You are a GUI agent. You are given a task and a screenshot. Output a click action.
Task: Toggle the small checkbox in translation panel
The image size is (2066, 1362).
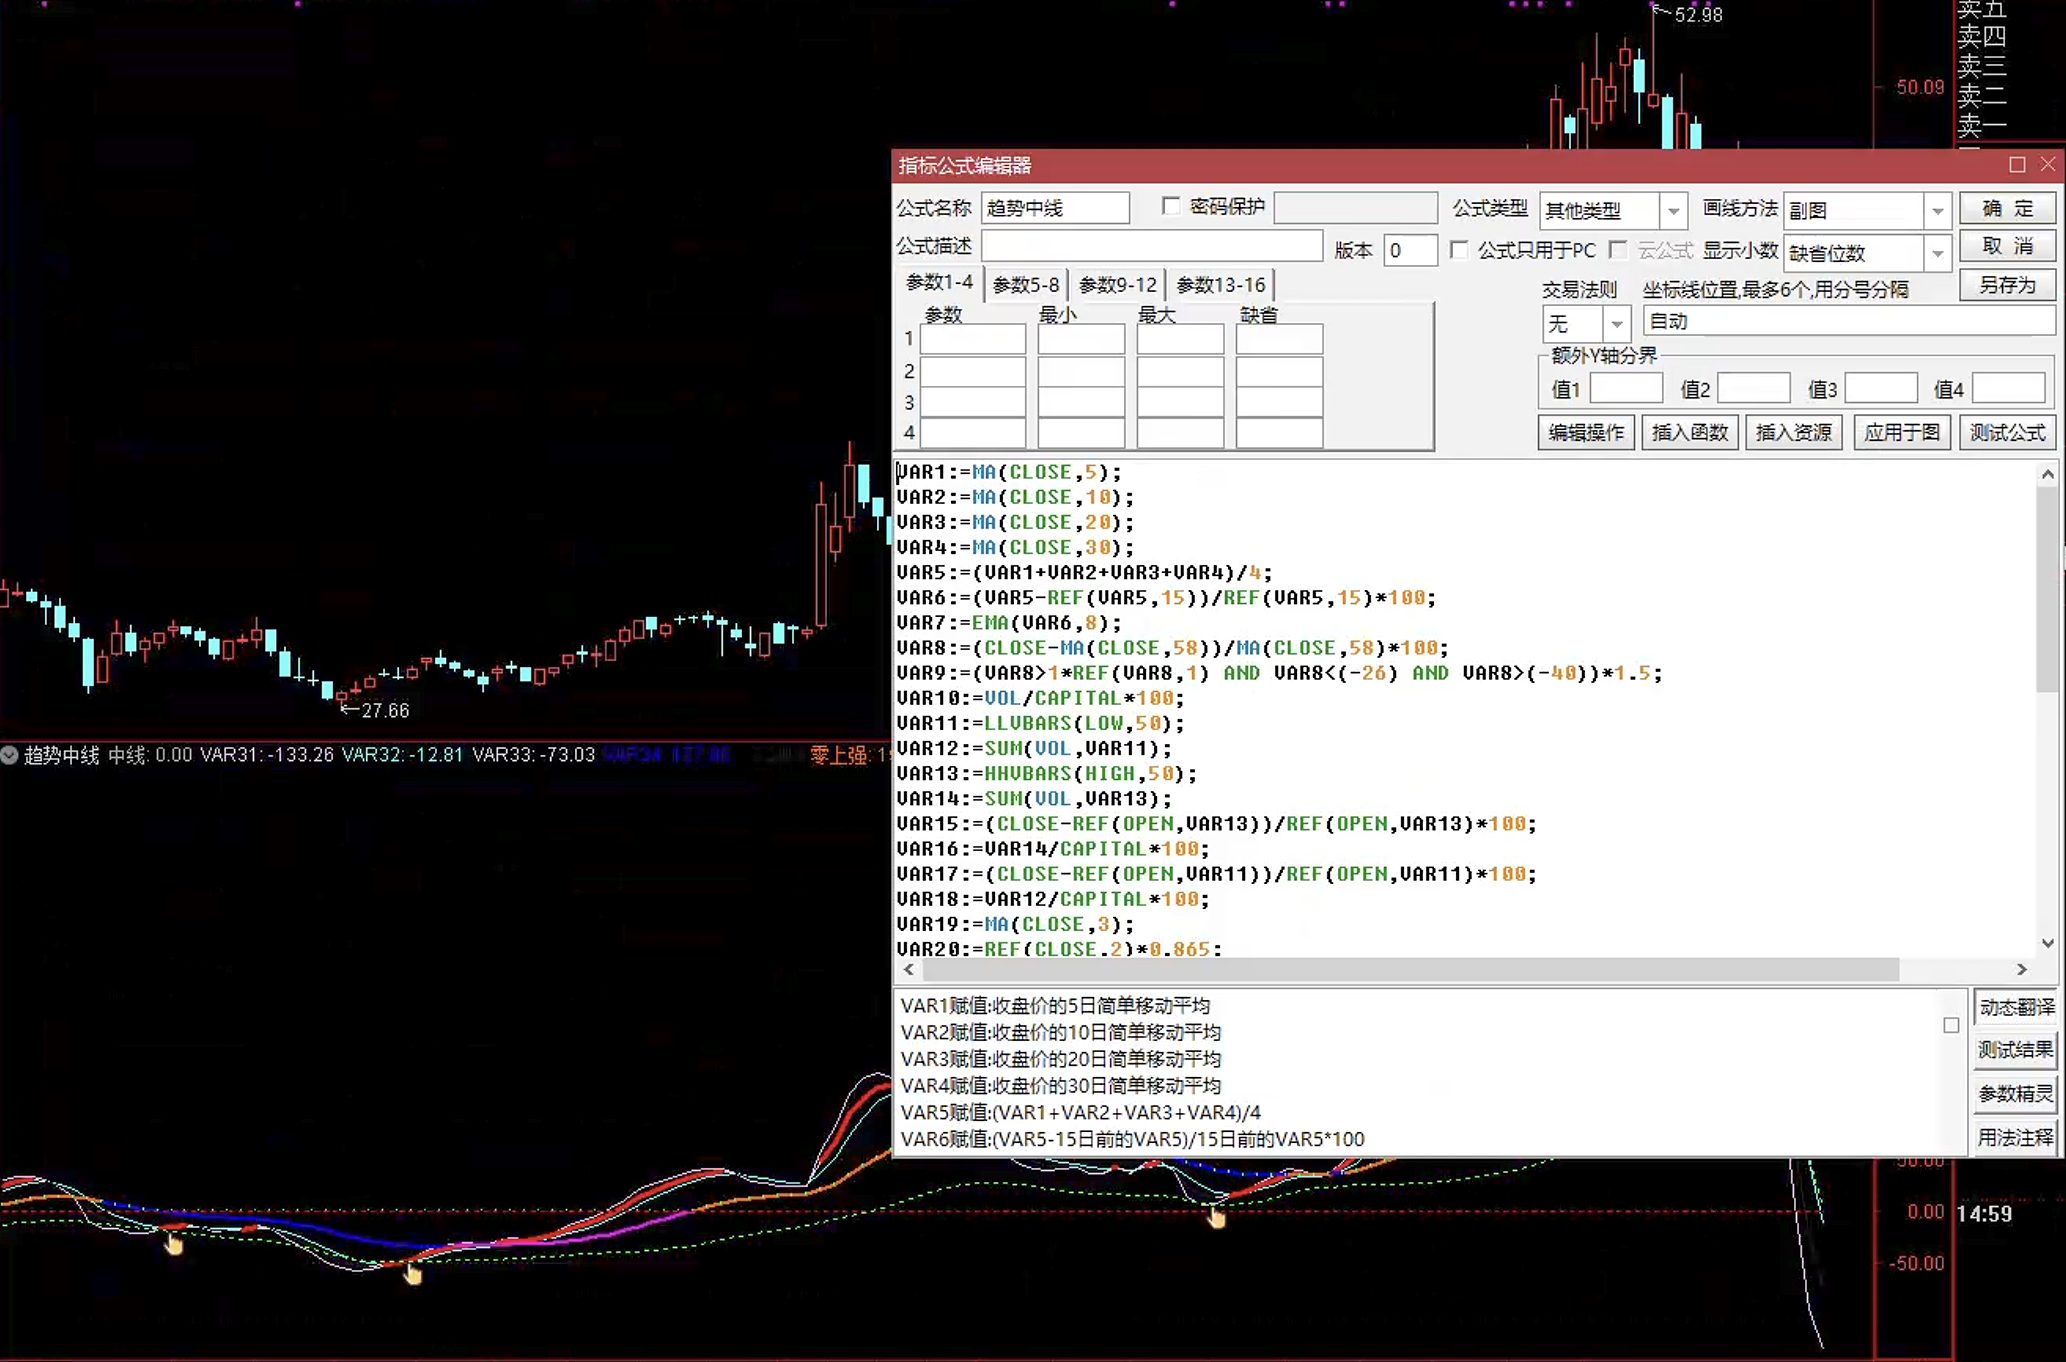(x=1951, y=1025)
